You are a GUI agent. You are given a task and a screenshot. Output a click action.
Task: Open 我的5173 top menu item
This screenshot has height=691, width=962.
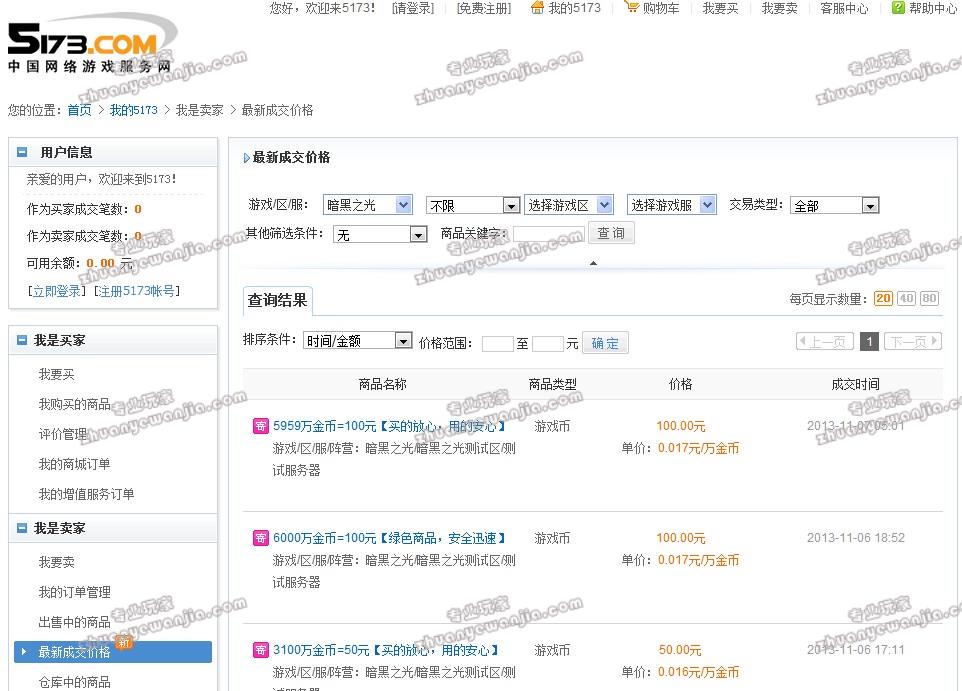[x=574, y=8]
